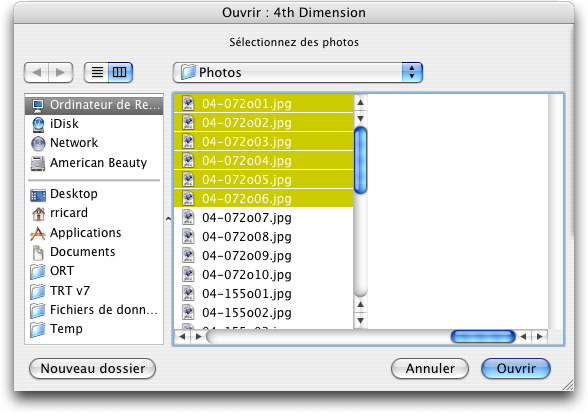Click the right scroll-right arrow of browser
This screenshot has width=588, height=414.
click(540, 336)
